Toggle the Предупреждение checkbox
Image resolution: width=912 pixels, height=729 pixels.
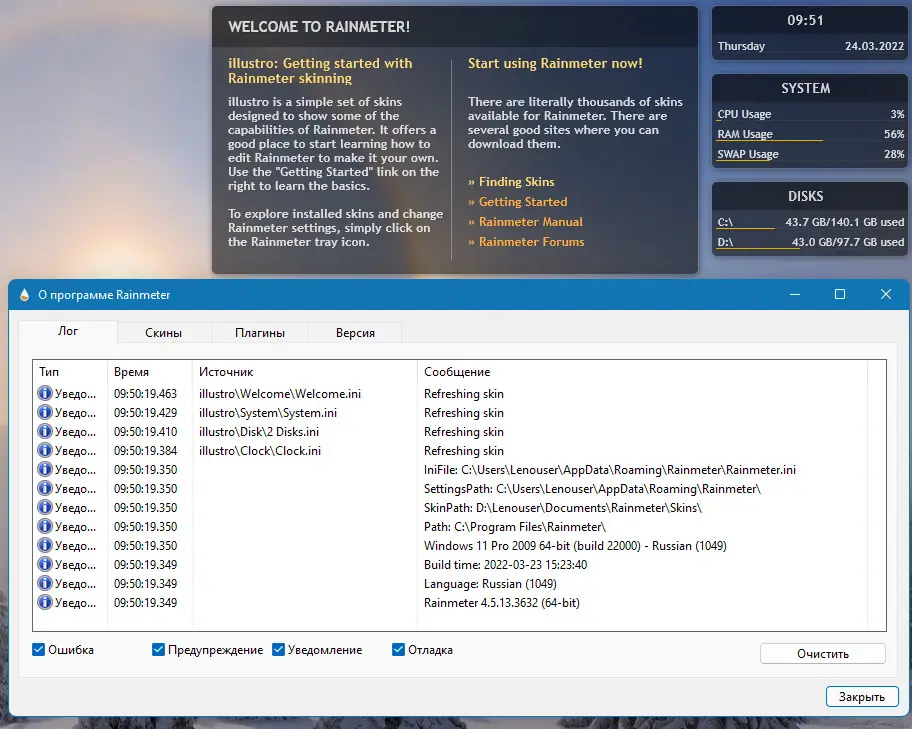158,649
